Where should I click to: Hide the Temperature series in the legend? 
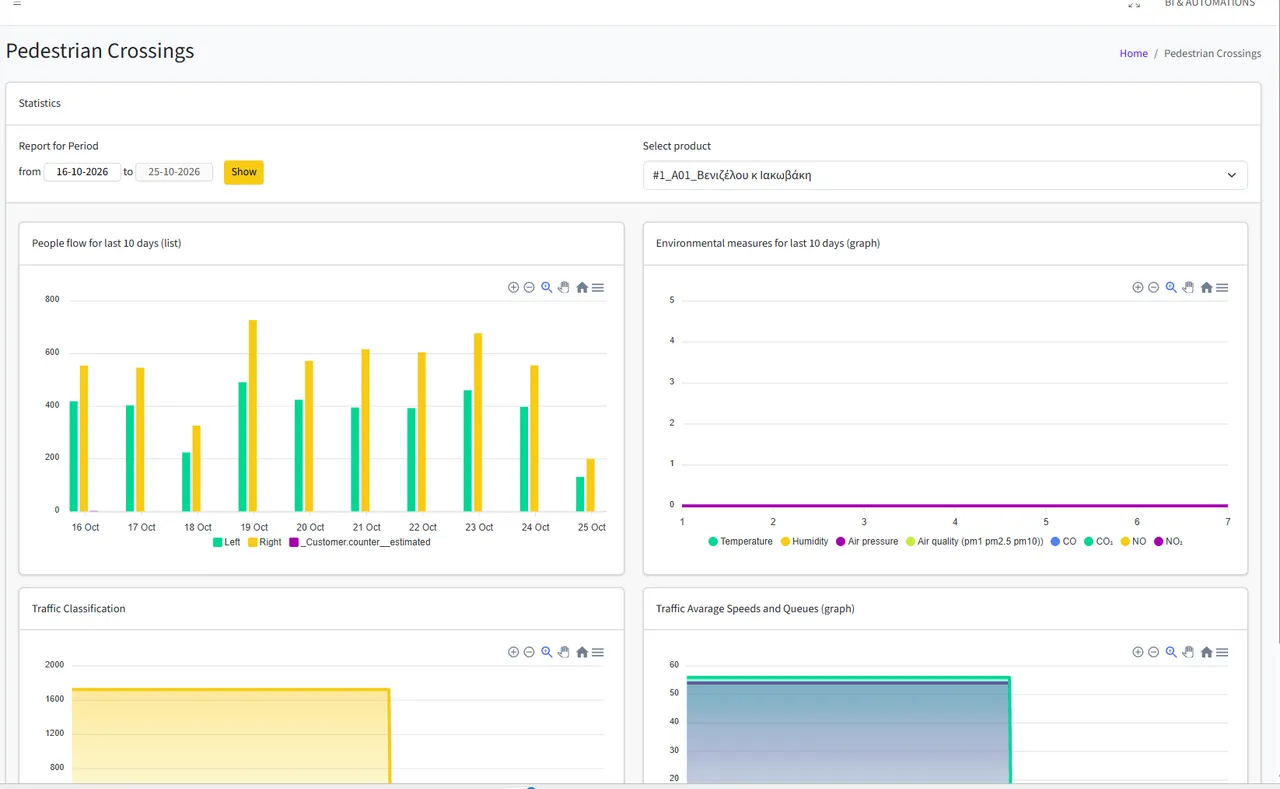(740, 541)
